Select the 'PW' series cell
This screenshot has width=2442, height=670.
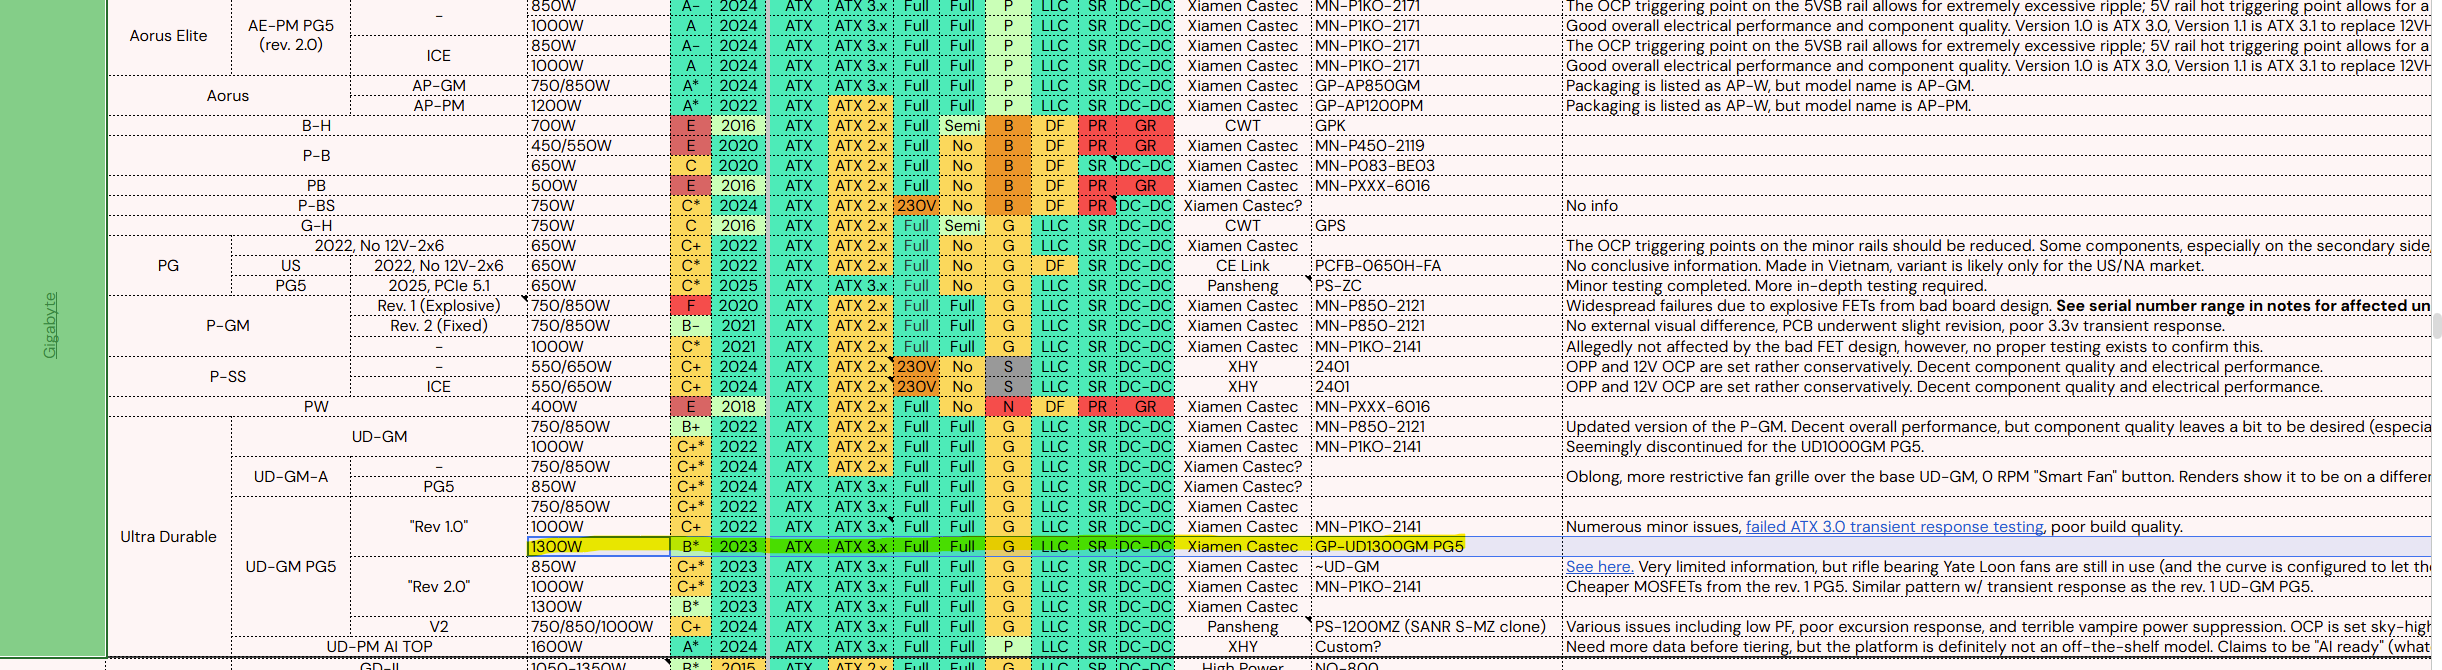click(317, 407)
